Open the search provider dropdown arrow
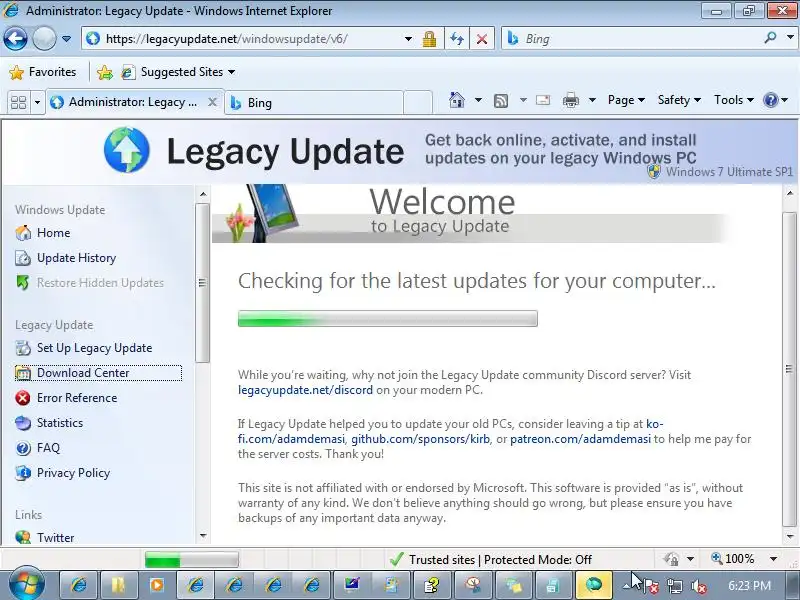The height and width of the screenshot is (600, 800). click(790, 38)
